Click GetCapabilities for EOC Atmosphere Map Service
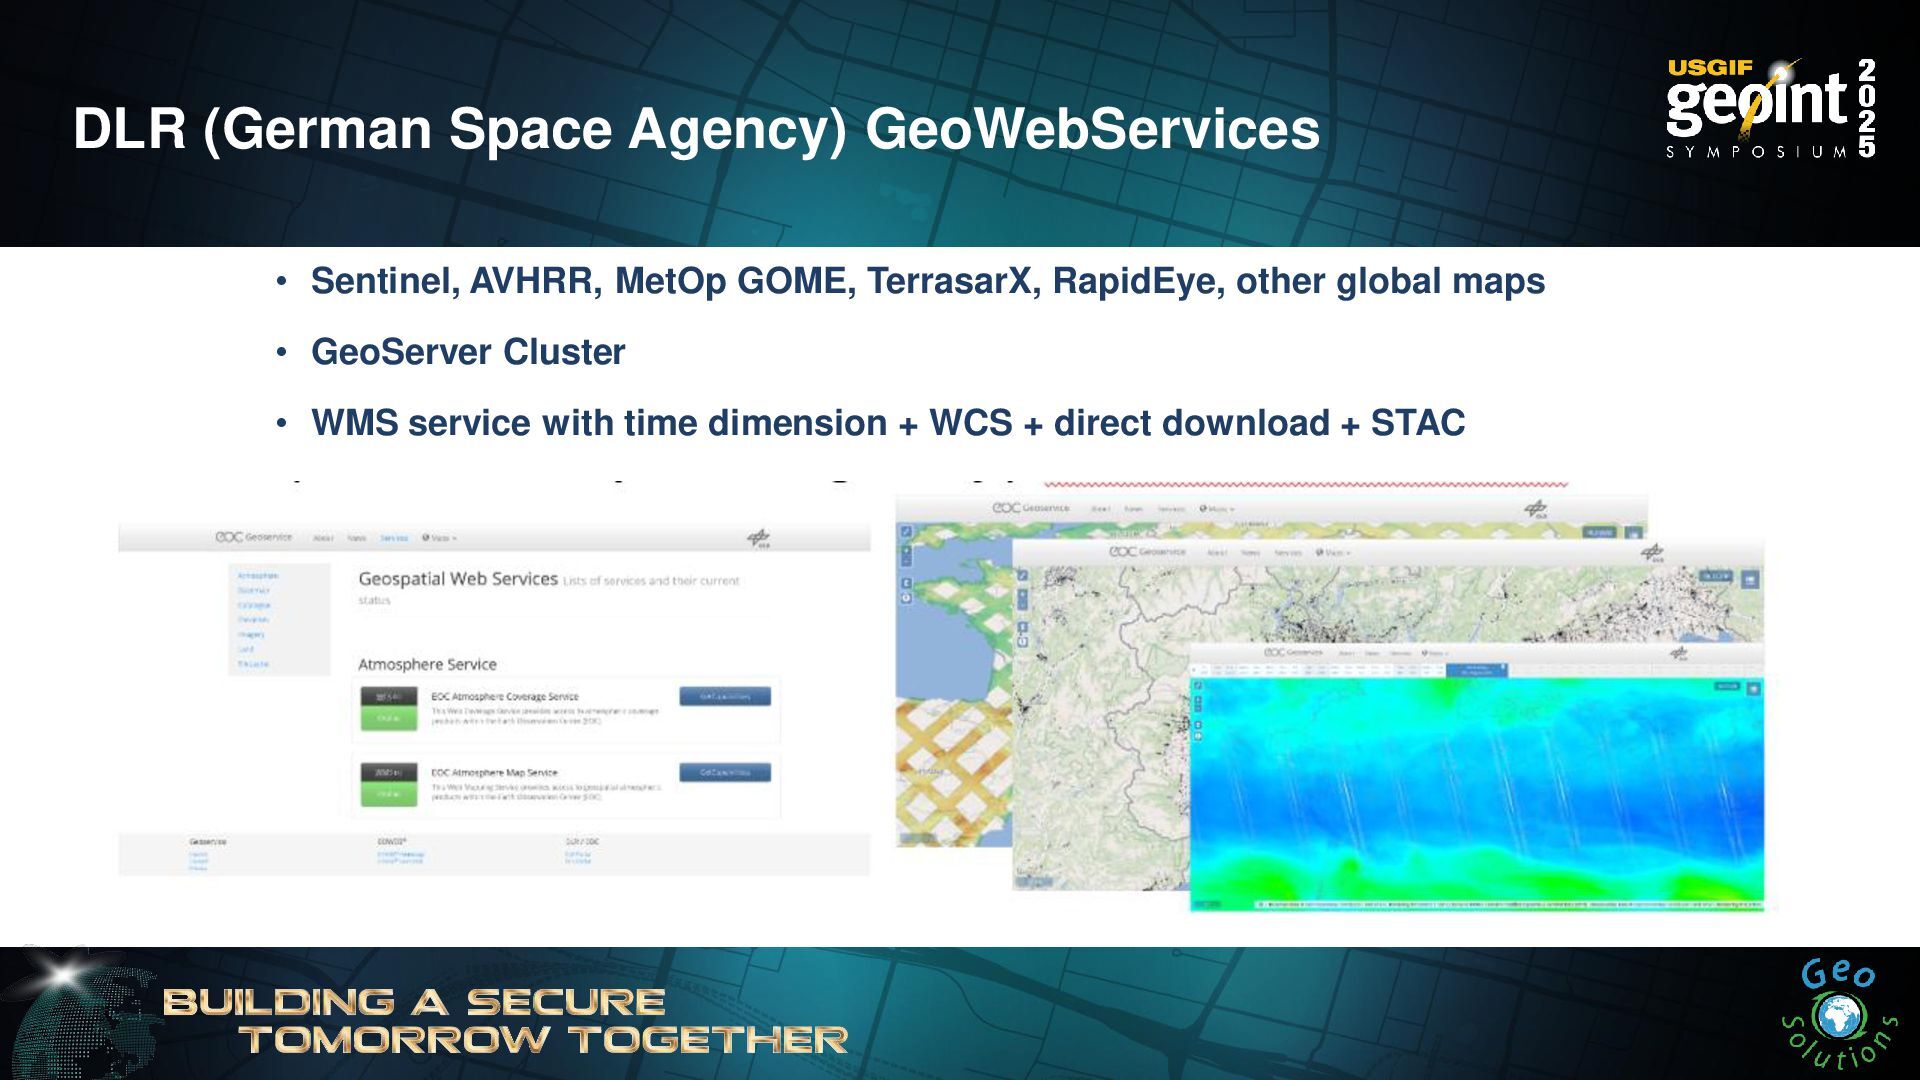This screenshot has width=1920, height=1080. point(724,772)
